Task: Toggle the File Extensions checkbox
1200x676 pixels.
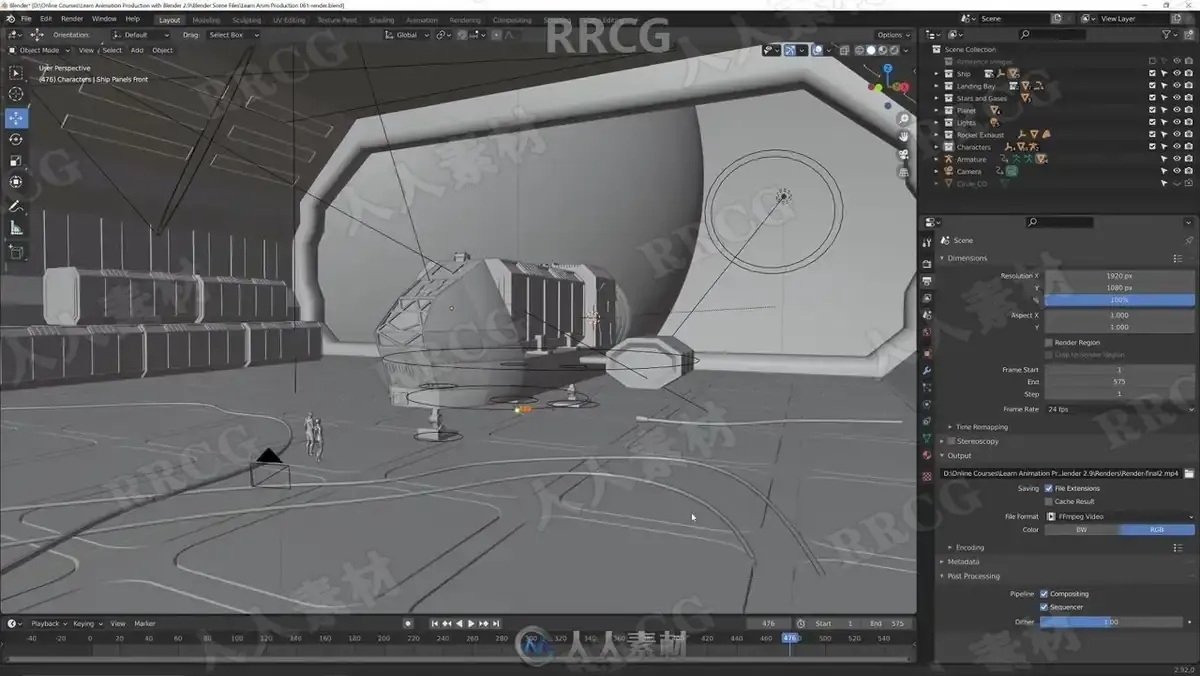Action: pos(1048,488)
